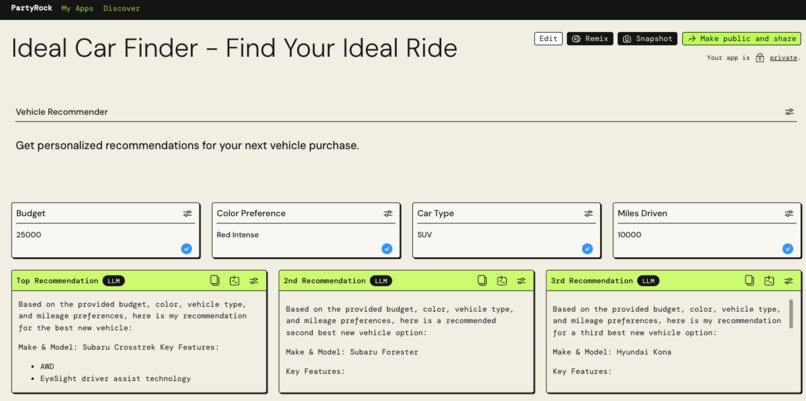Viewport: 806px width, 401px height.
Task: Click the Edit button
Action: (548, 39)
